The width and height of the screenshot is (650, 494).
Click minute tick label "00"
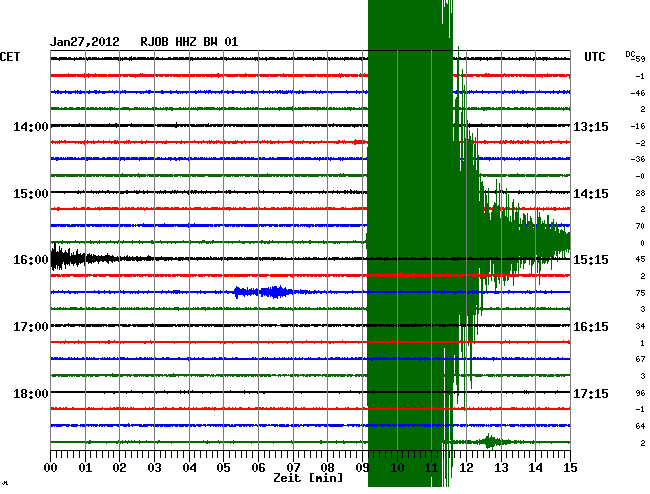51,468
